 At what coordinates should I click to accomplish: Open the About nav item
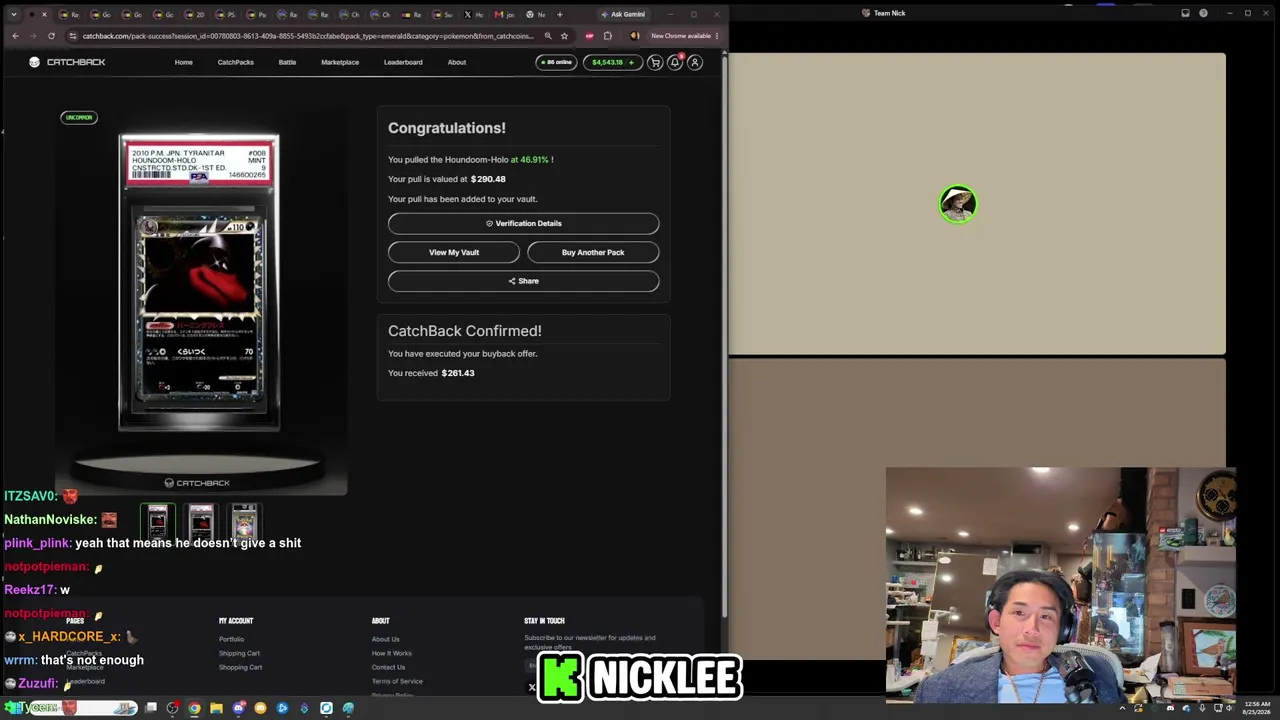click(x=457, y=62)
